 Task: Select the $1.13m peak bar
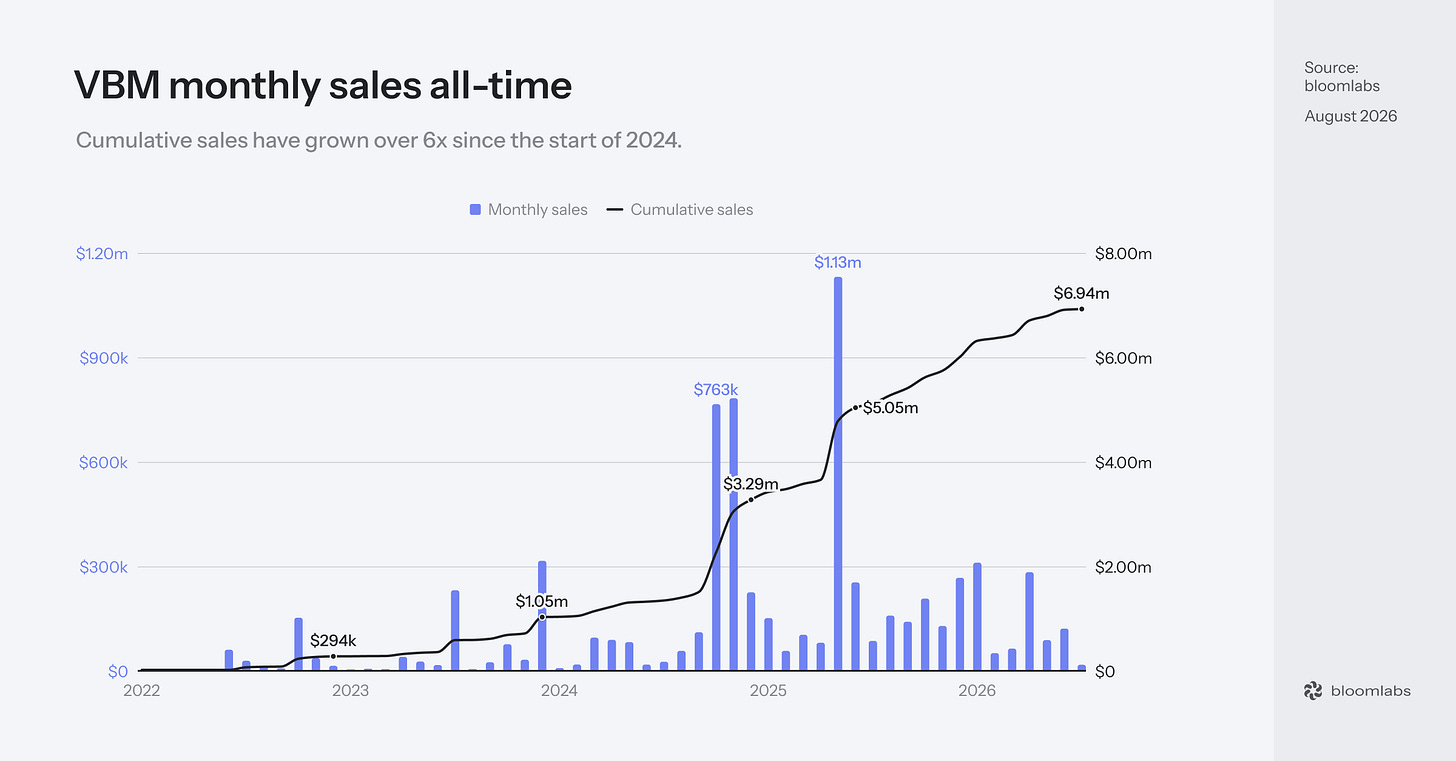pos(838,474)
